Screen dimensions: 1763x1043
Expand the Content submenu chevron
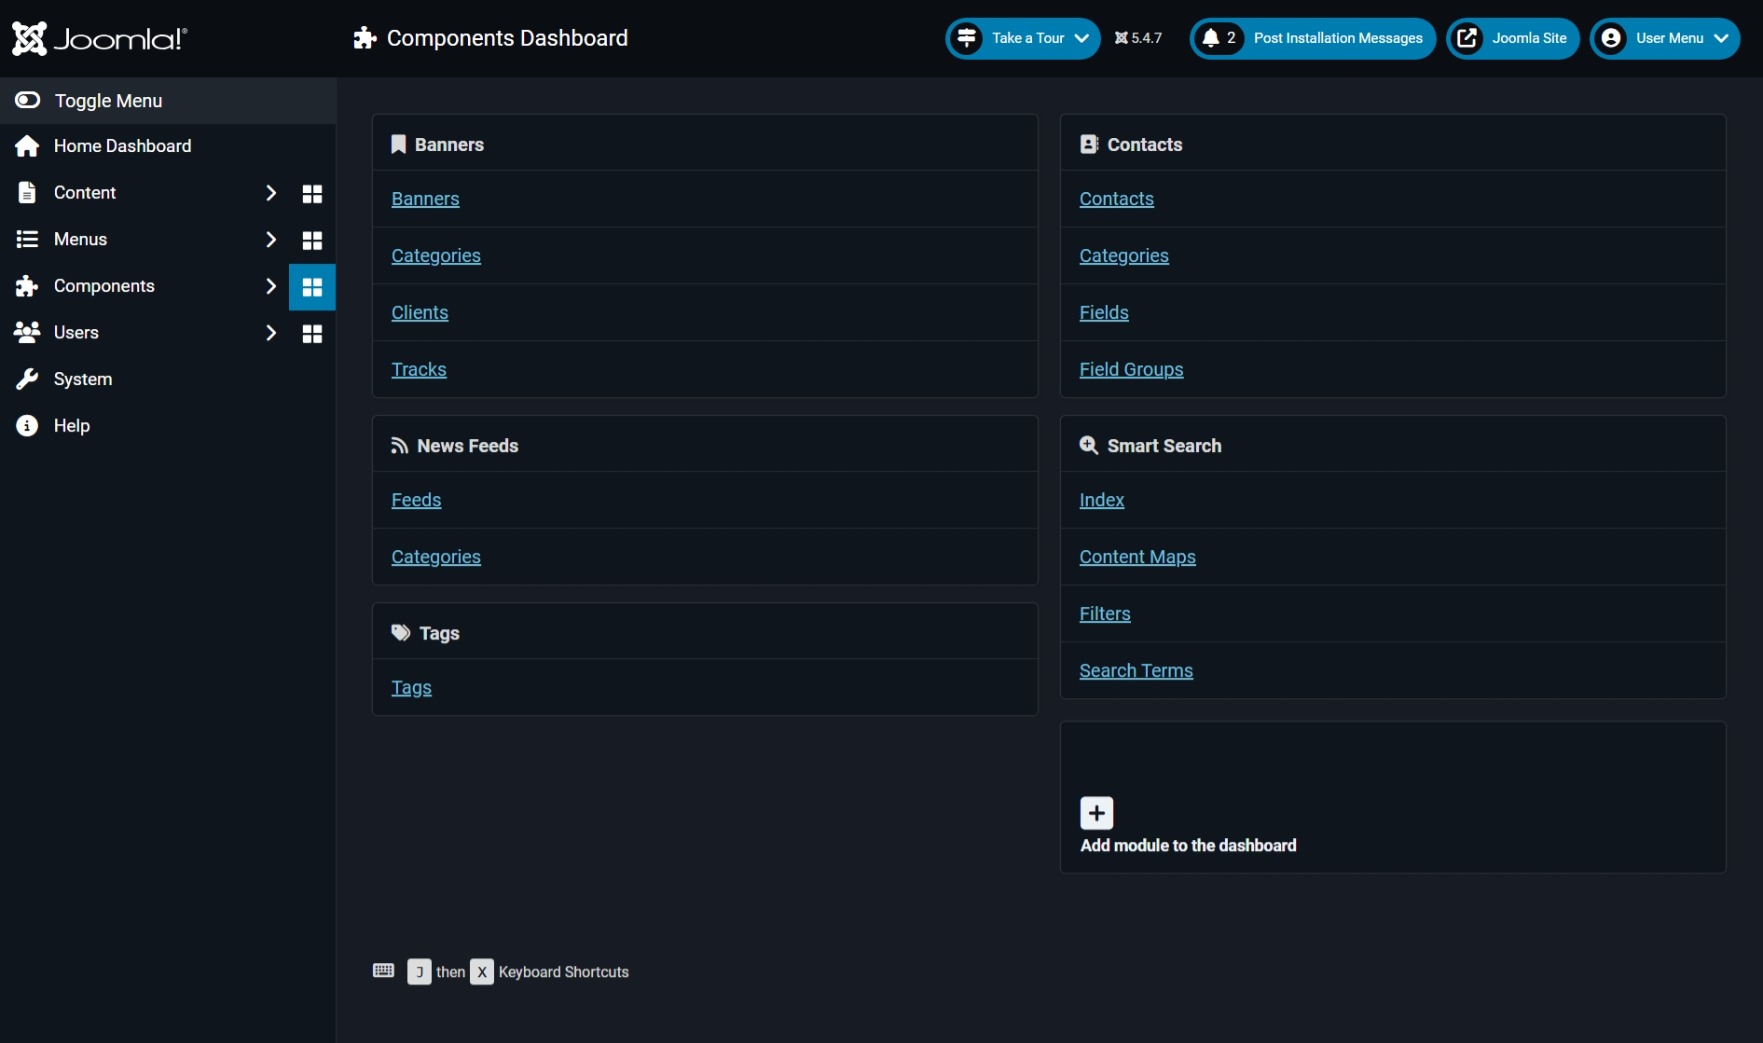[x=270, y=193]
